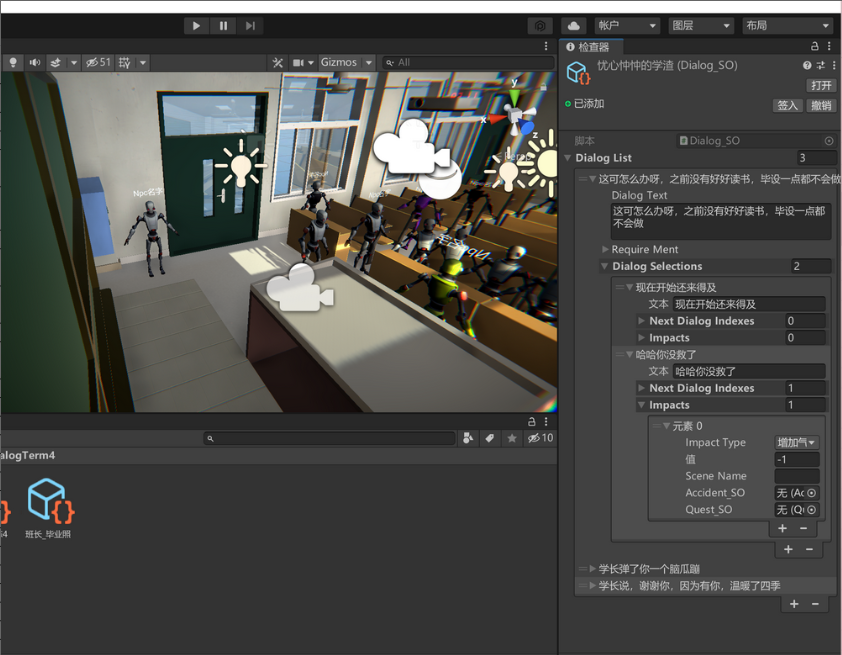Toggle hidden objects visibility showing 51
The image size is (842, 655).
98,62
